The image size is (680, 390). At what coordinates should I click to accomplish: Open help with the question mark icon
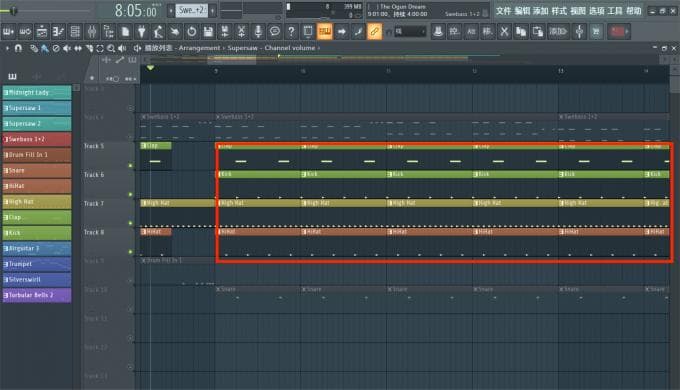(x=291, y=31)
